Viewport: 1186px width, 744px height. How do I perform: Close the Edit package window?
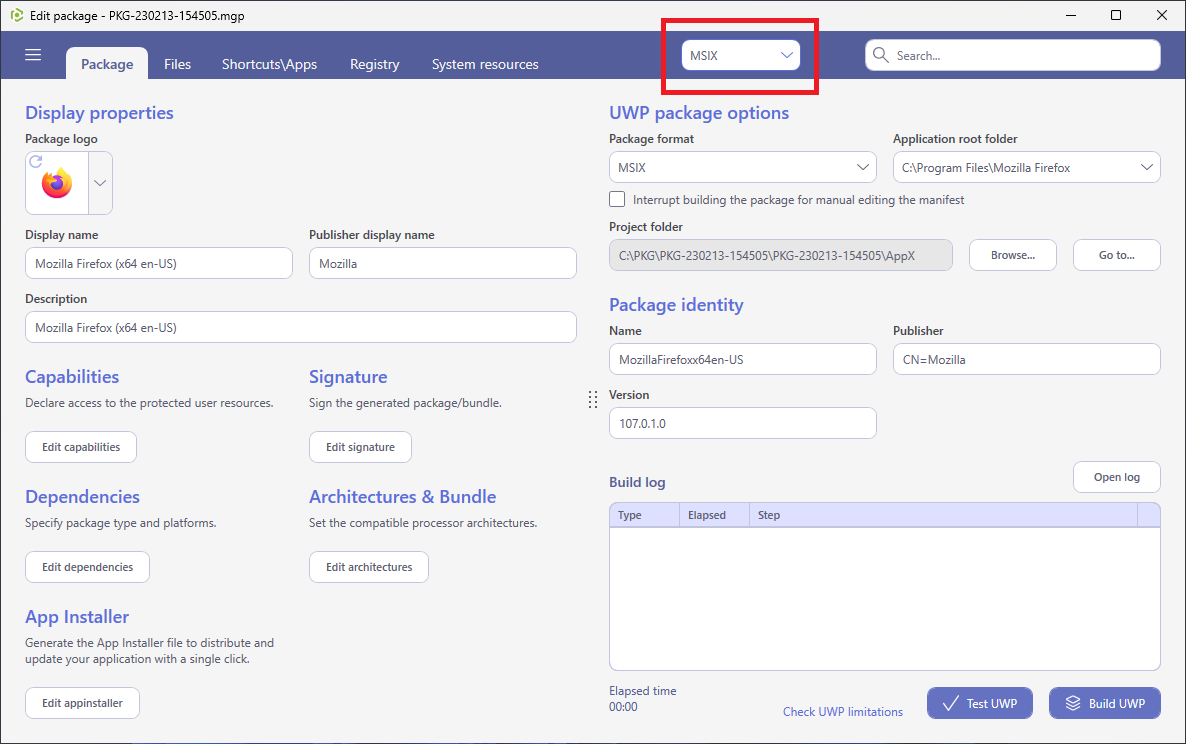pyautogui.click(x=1162, y=15)
